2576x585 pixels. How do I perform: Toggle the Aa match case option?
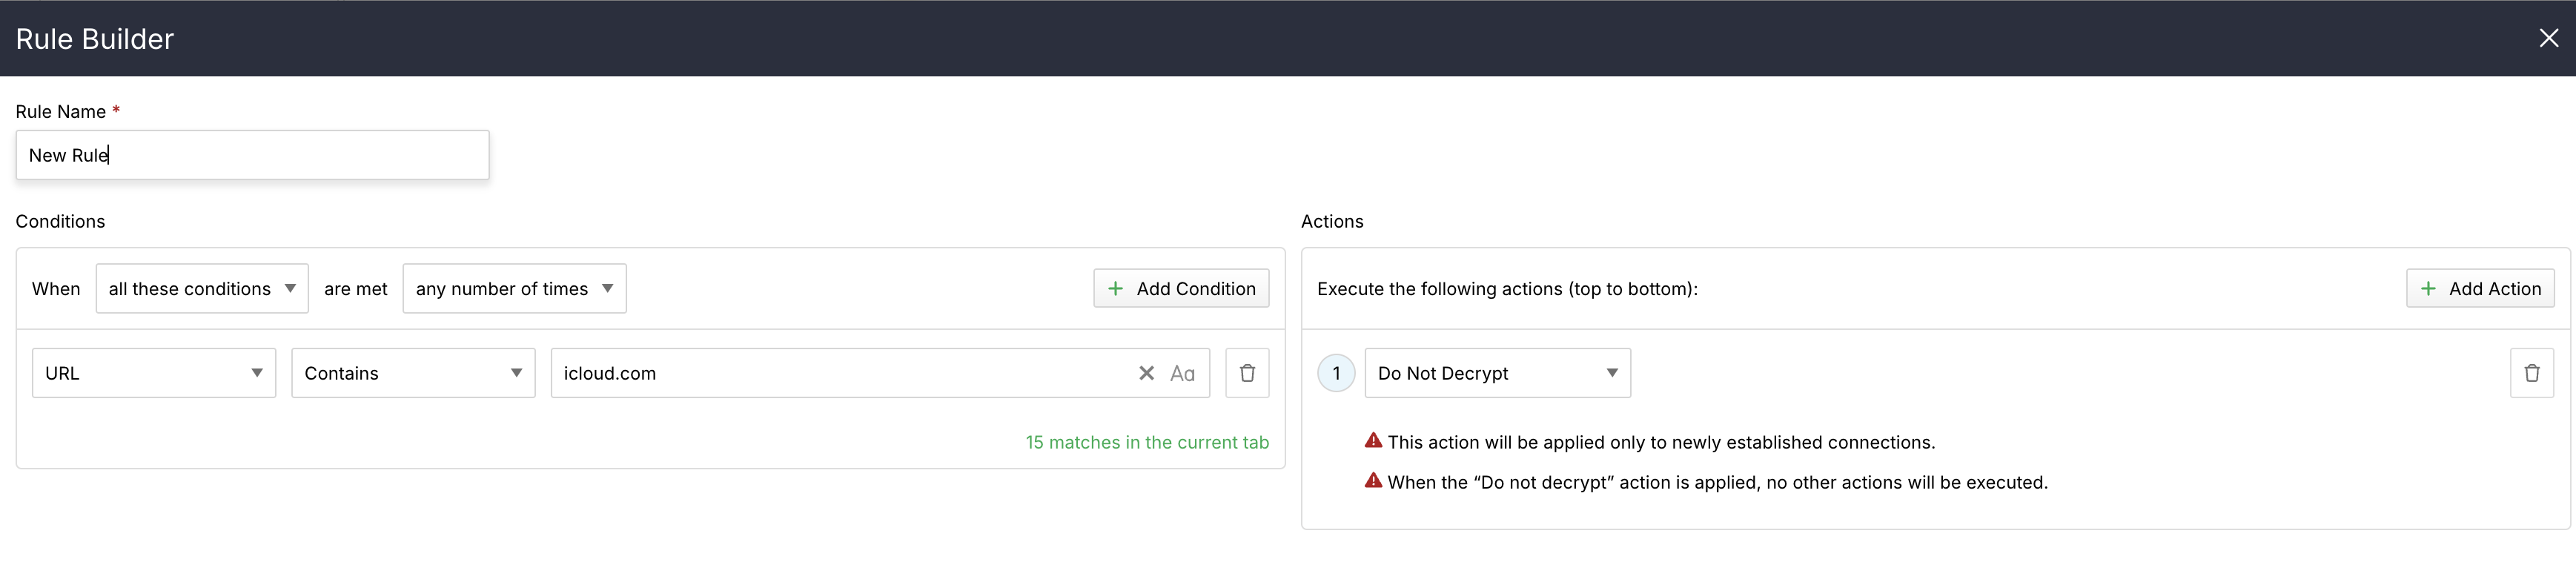tap(1182, 373)
